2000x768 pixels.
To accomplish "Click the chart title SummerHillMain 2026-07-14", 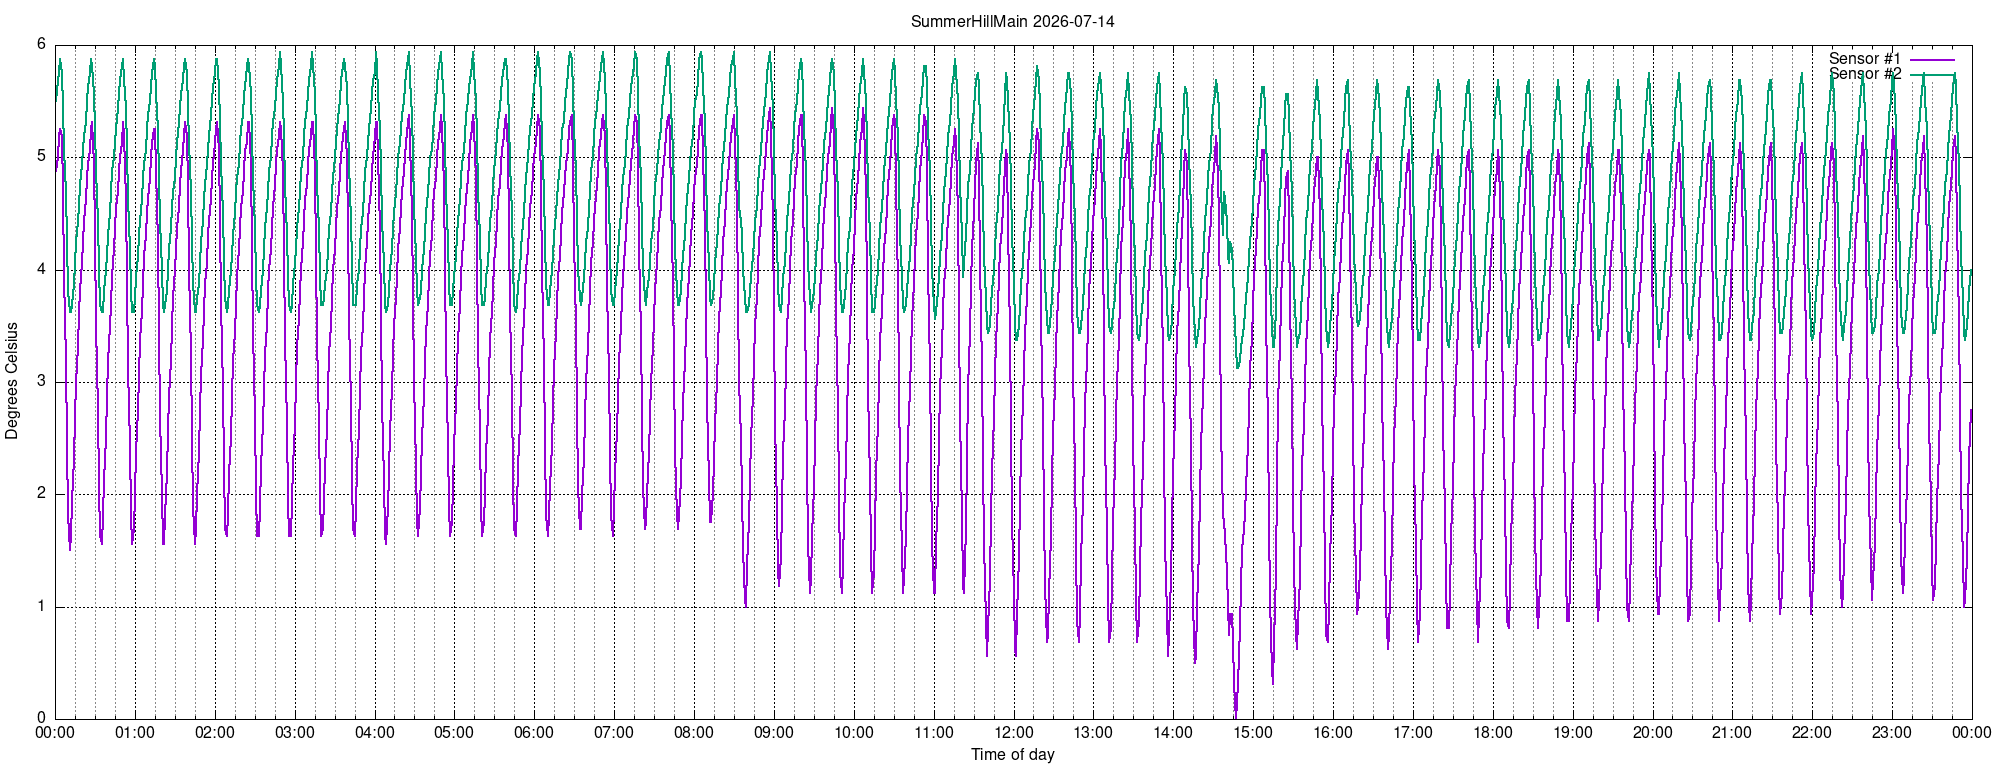I will [x=1012, y=21].
